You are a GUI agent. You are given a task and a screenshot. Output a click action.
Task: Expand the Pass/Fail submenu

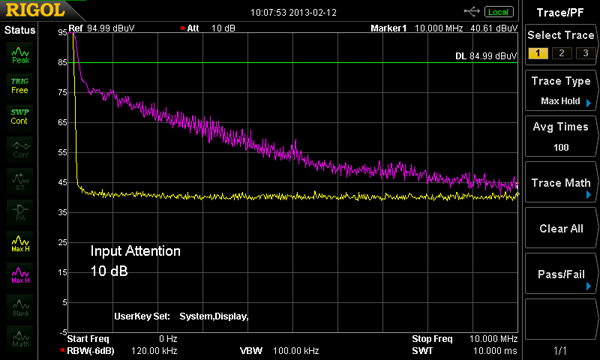(561, 274)
